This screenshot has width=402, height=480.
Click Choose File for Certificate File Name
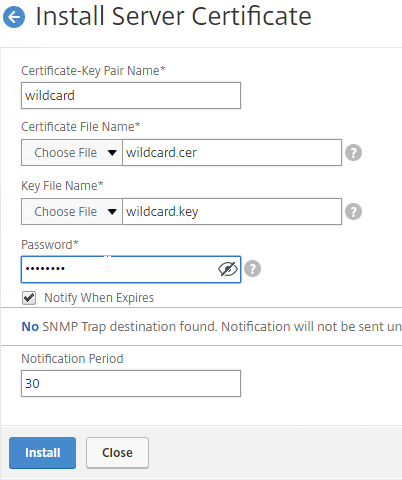pyautogui.click(x=72, y=153)
